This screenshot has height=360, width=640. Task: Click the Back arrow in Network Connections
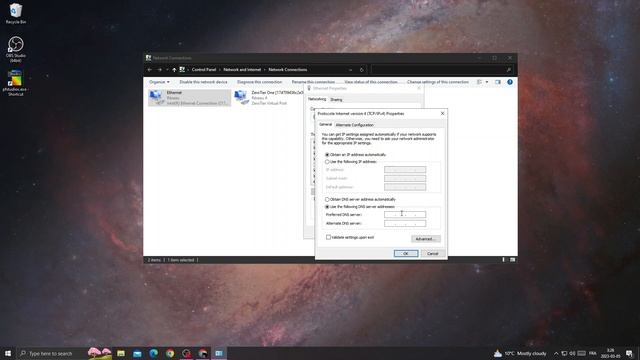click(150, 70)
